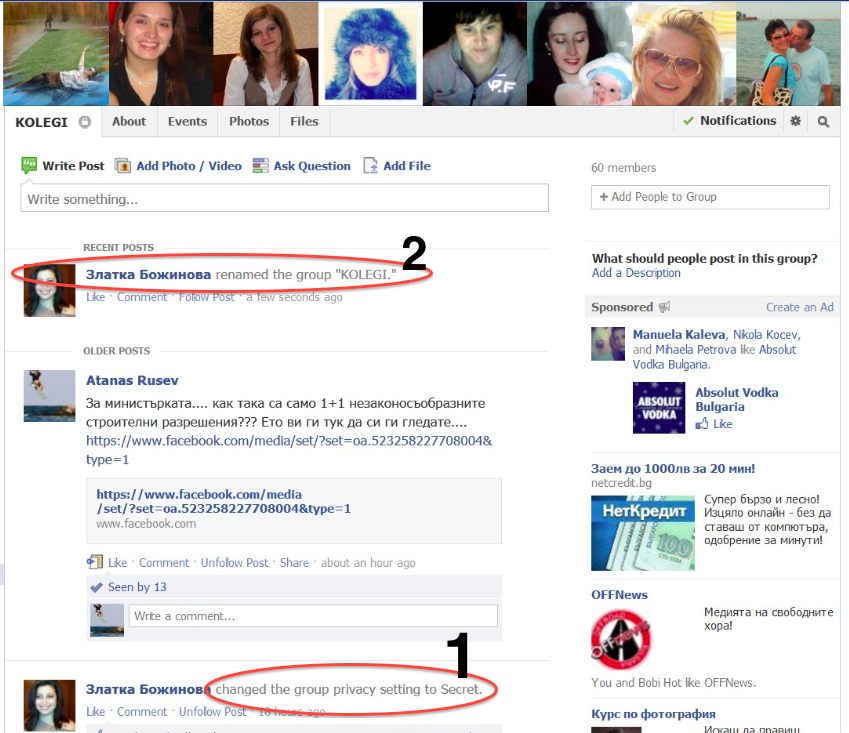The height and width of the screenshot is (733, 849).
Task: Click the Add a Description link
Action: pos(636,273)
